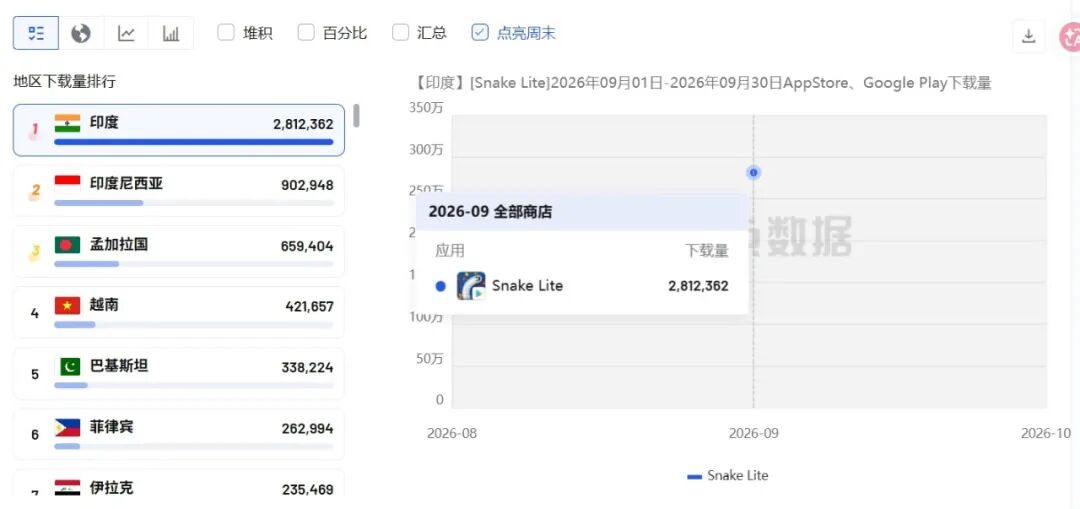Click the Vietnam flag icon
Image resolution: width=1080 pixels, height=509 pixels.
(68, 305)
